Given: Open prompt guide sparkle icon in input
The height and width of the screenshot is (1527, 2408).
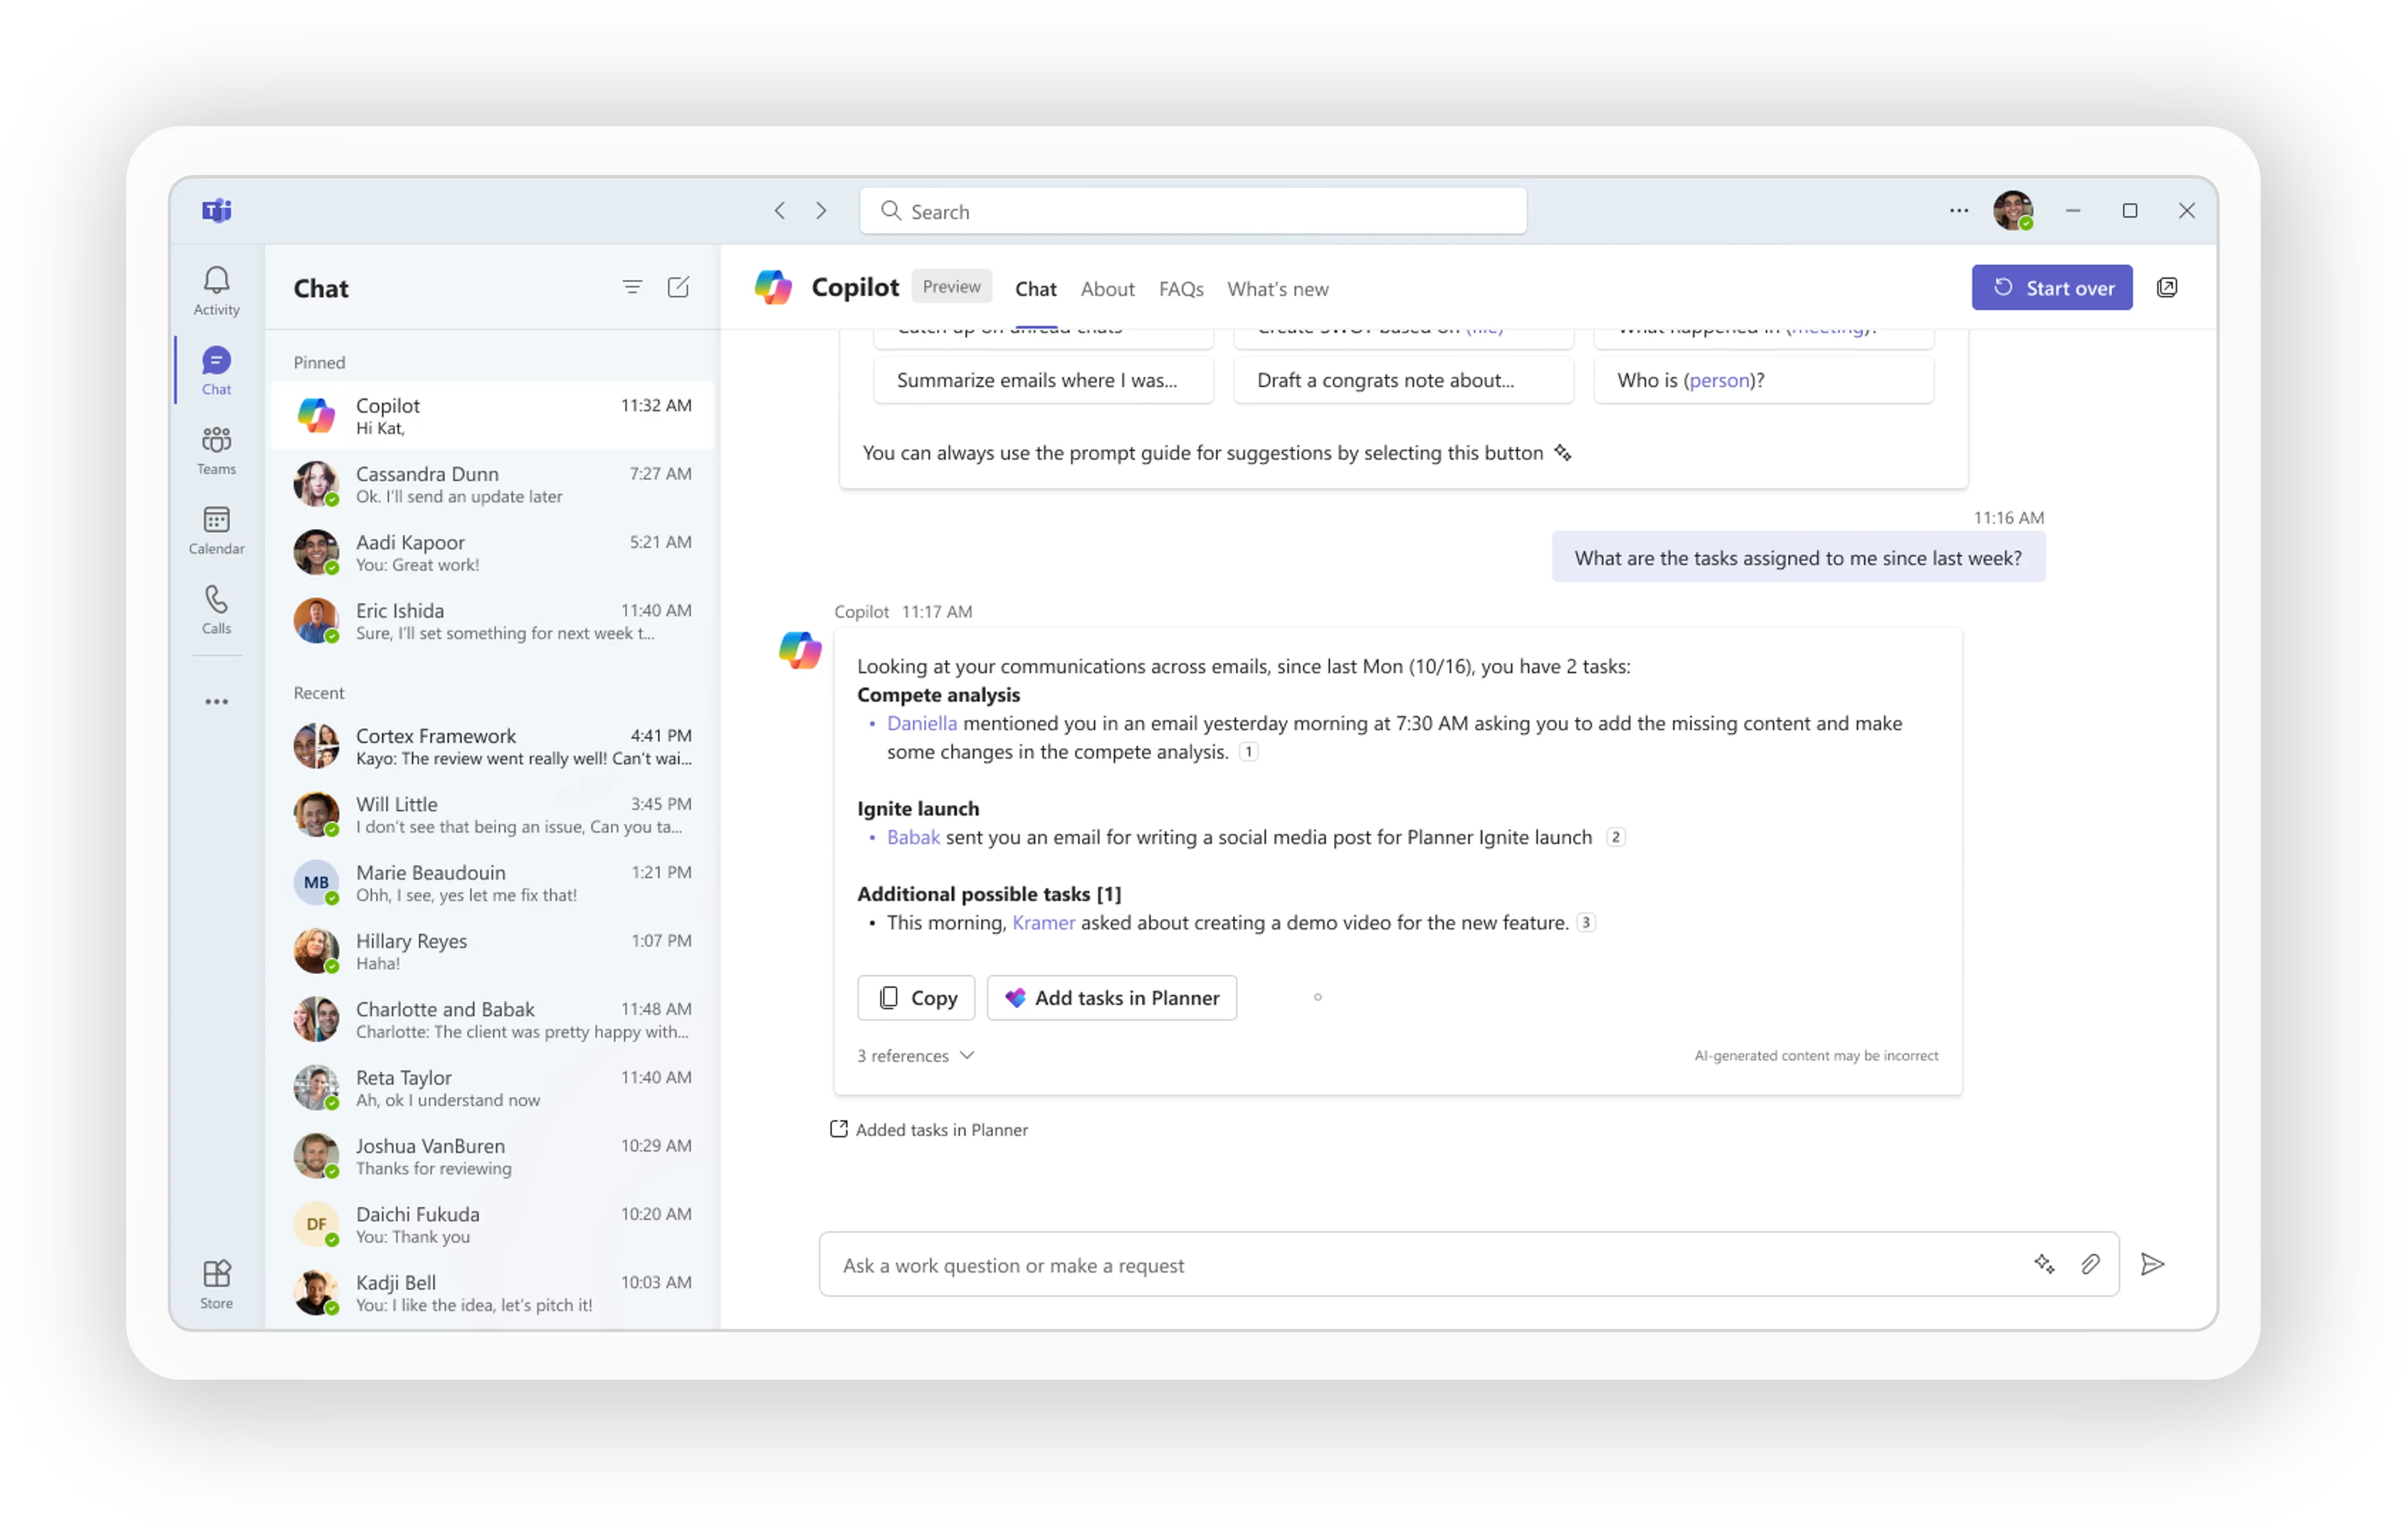Looking at the screenshot, I should coord(2044,1264).
